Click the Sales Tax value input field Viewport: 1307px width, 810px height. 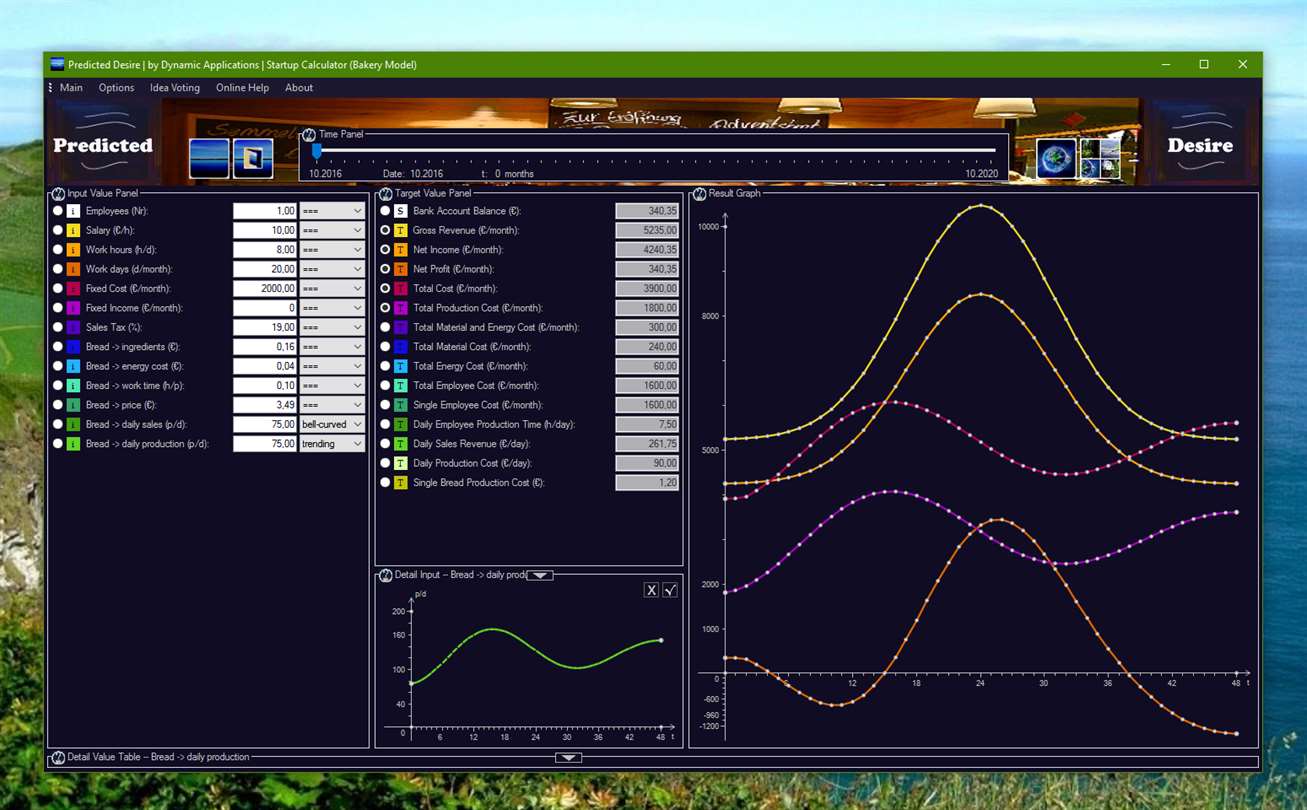pos(265,327)
